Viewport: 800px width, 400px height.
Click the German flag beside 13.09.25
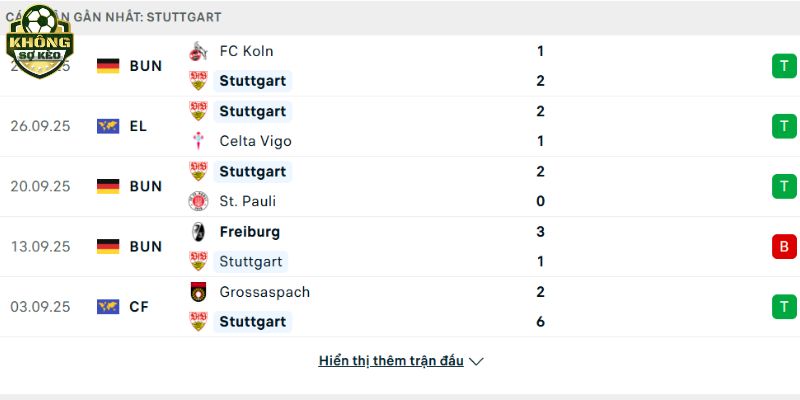coord(108,246)
